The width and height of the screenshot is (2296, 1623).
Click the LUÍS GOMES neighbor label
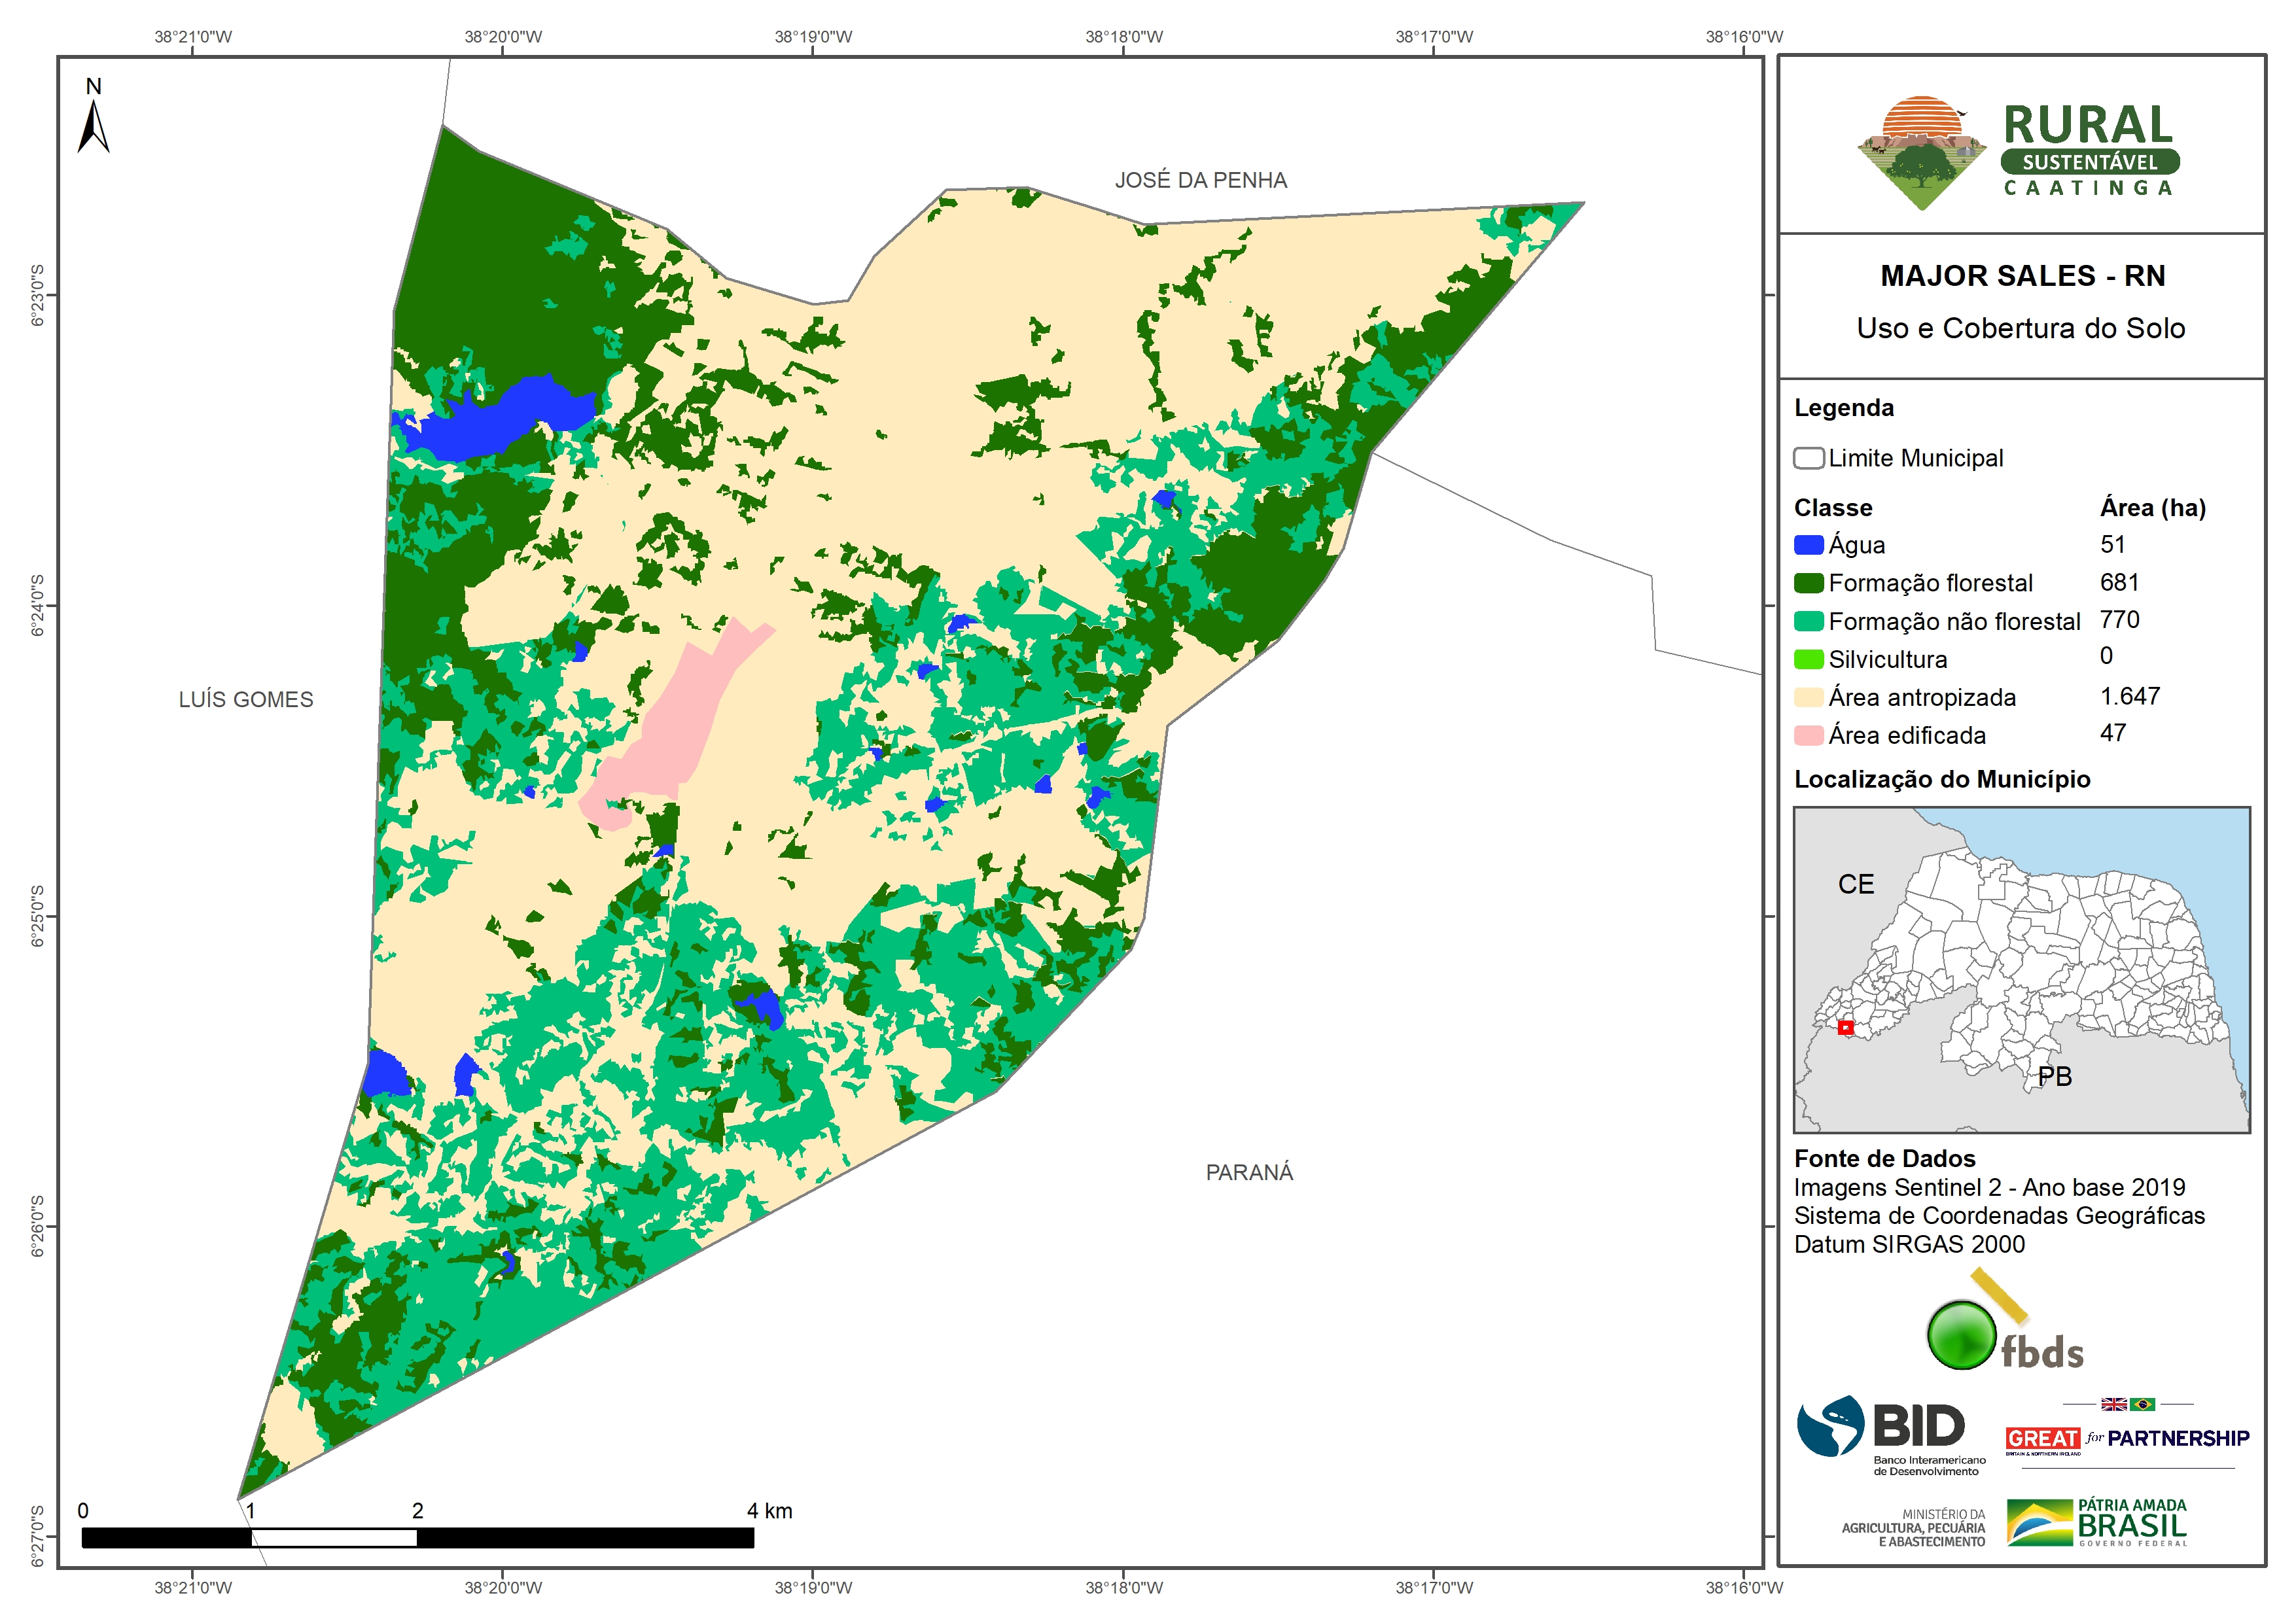(x=245, y=699)
